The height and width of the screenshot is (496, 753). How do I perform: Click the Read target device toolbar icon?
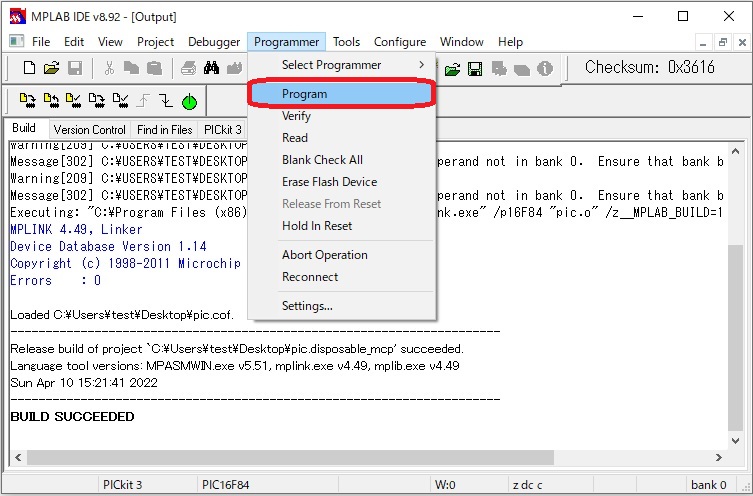51,101
